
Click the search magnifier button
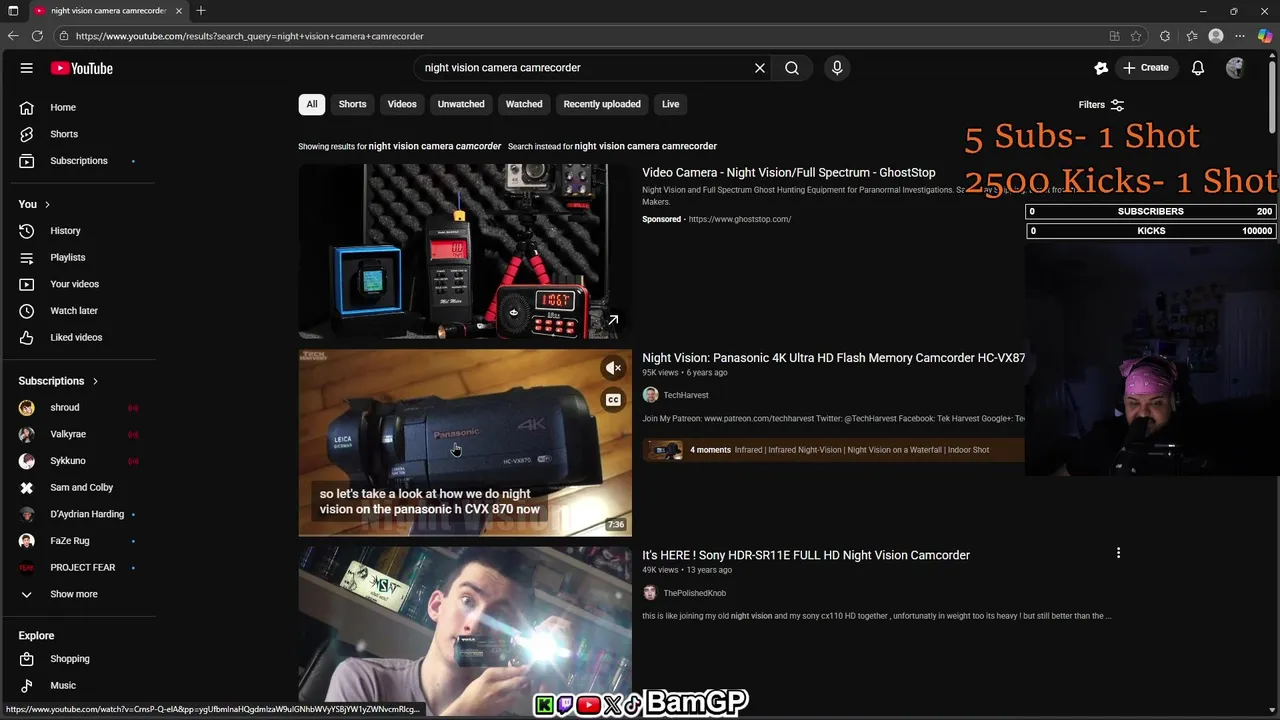[x=792, y=68]
